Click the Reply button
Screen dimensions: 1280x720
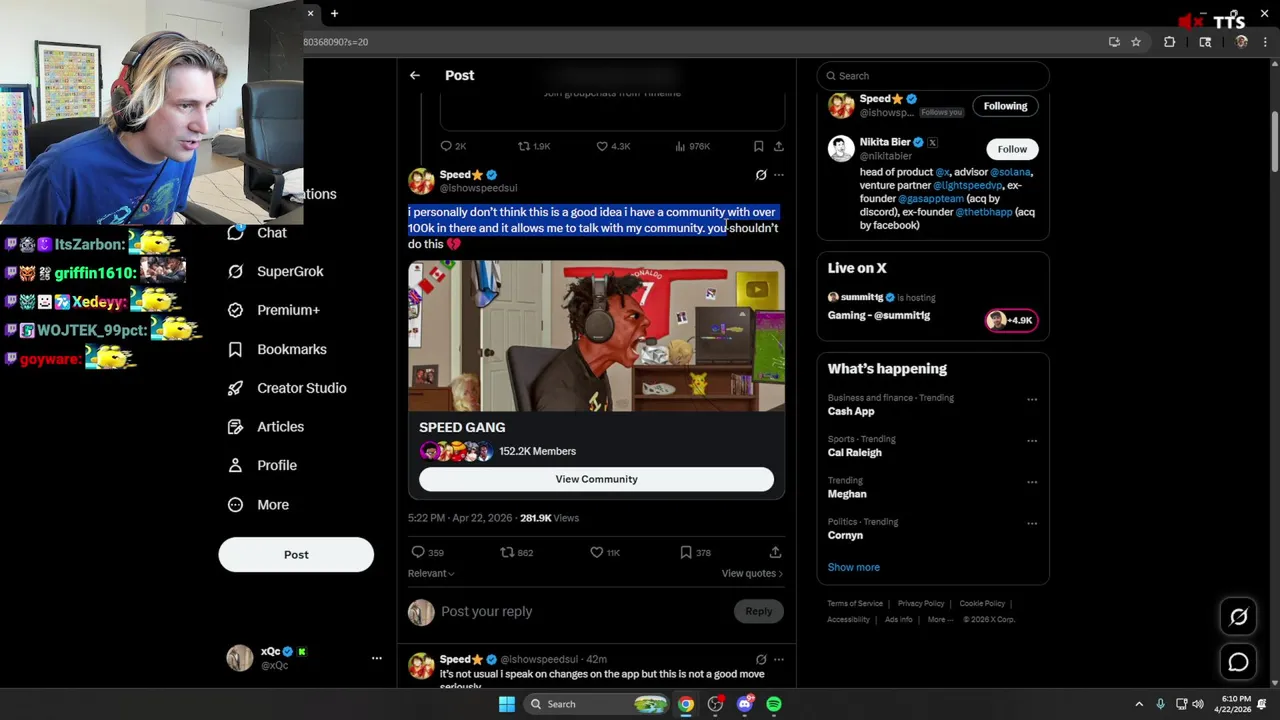click(x=758, y=611)
